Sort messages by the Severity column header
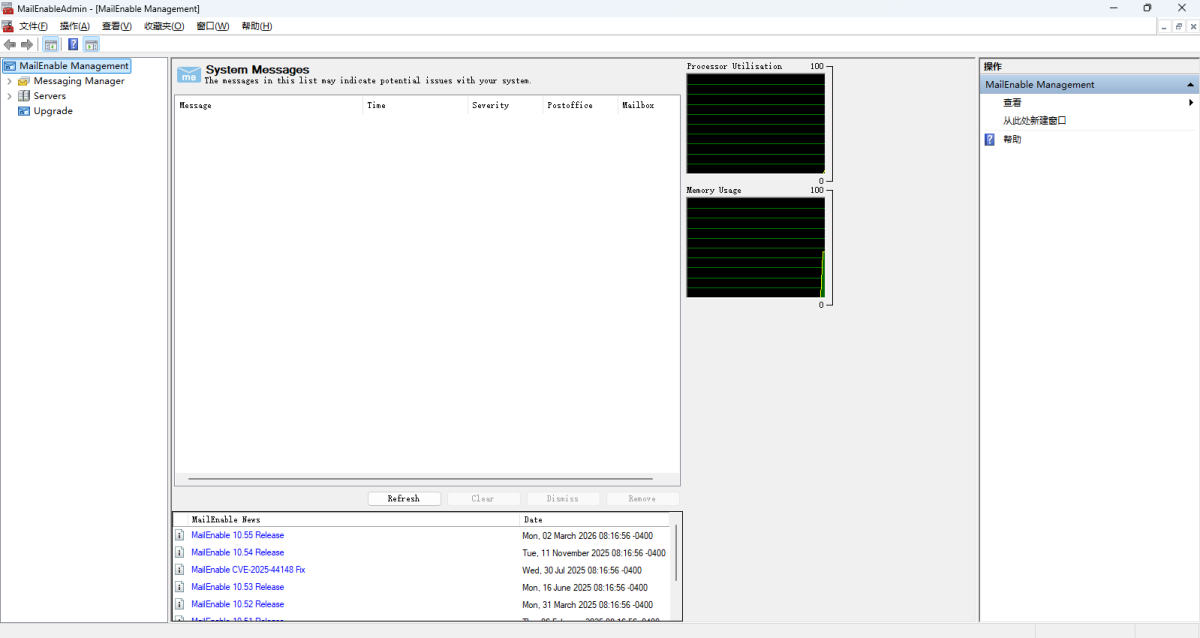 pos(490,105)
